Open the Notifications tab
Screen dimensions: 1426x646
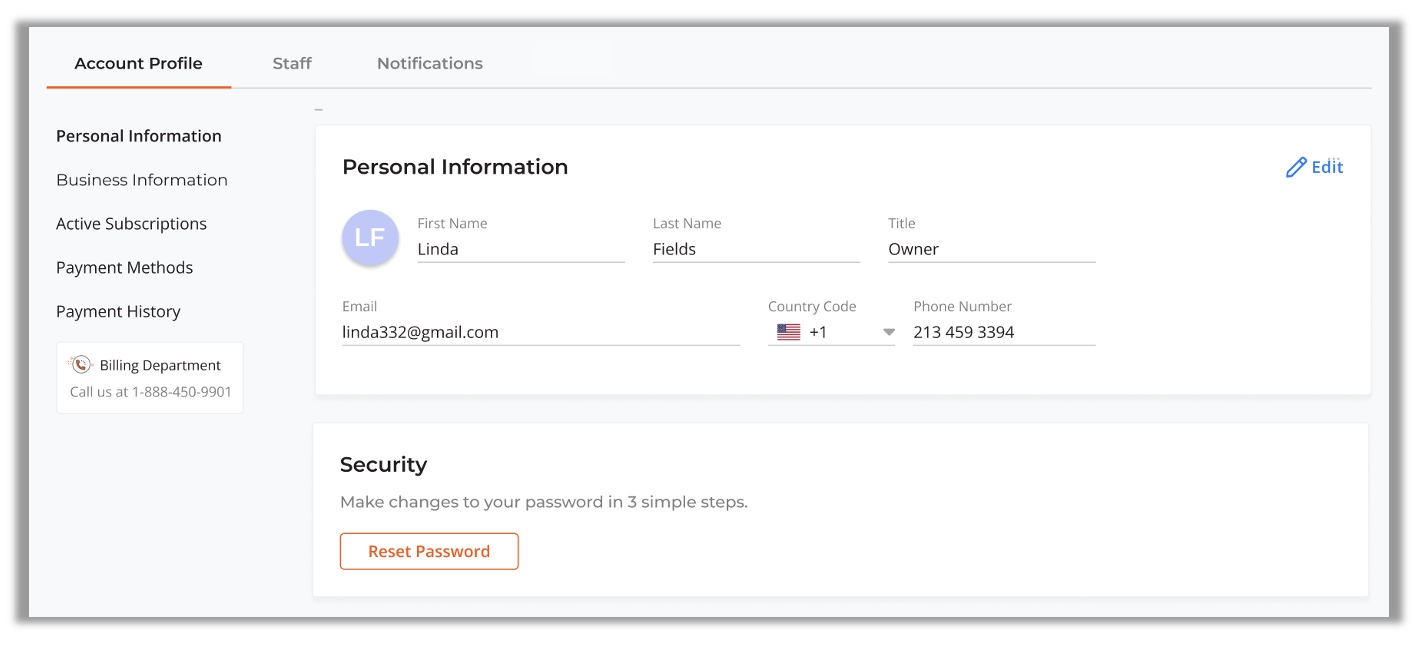429,63
